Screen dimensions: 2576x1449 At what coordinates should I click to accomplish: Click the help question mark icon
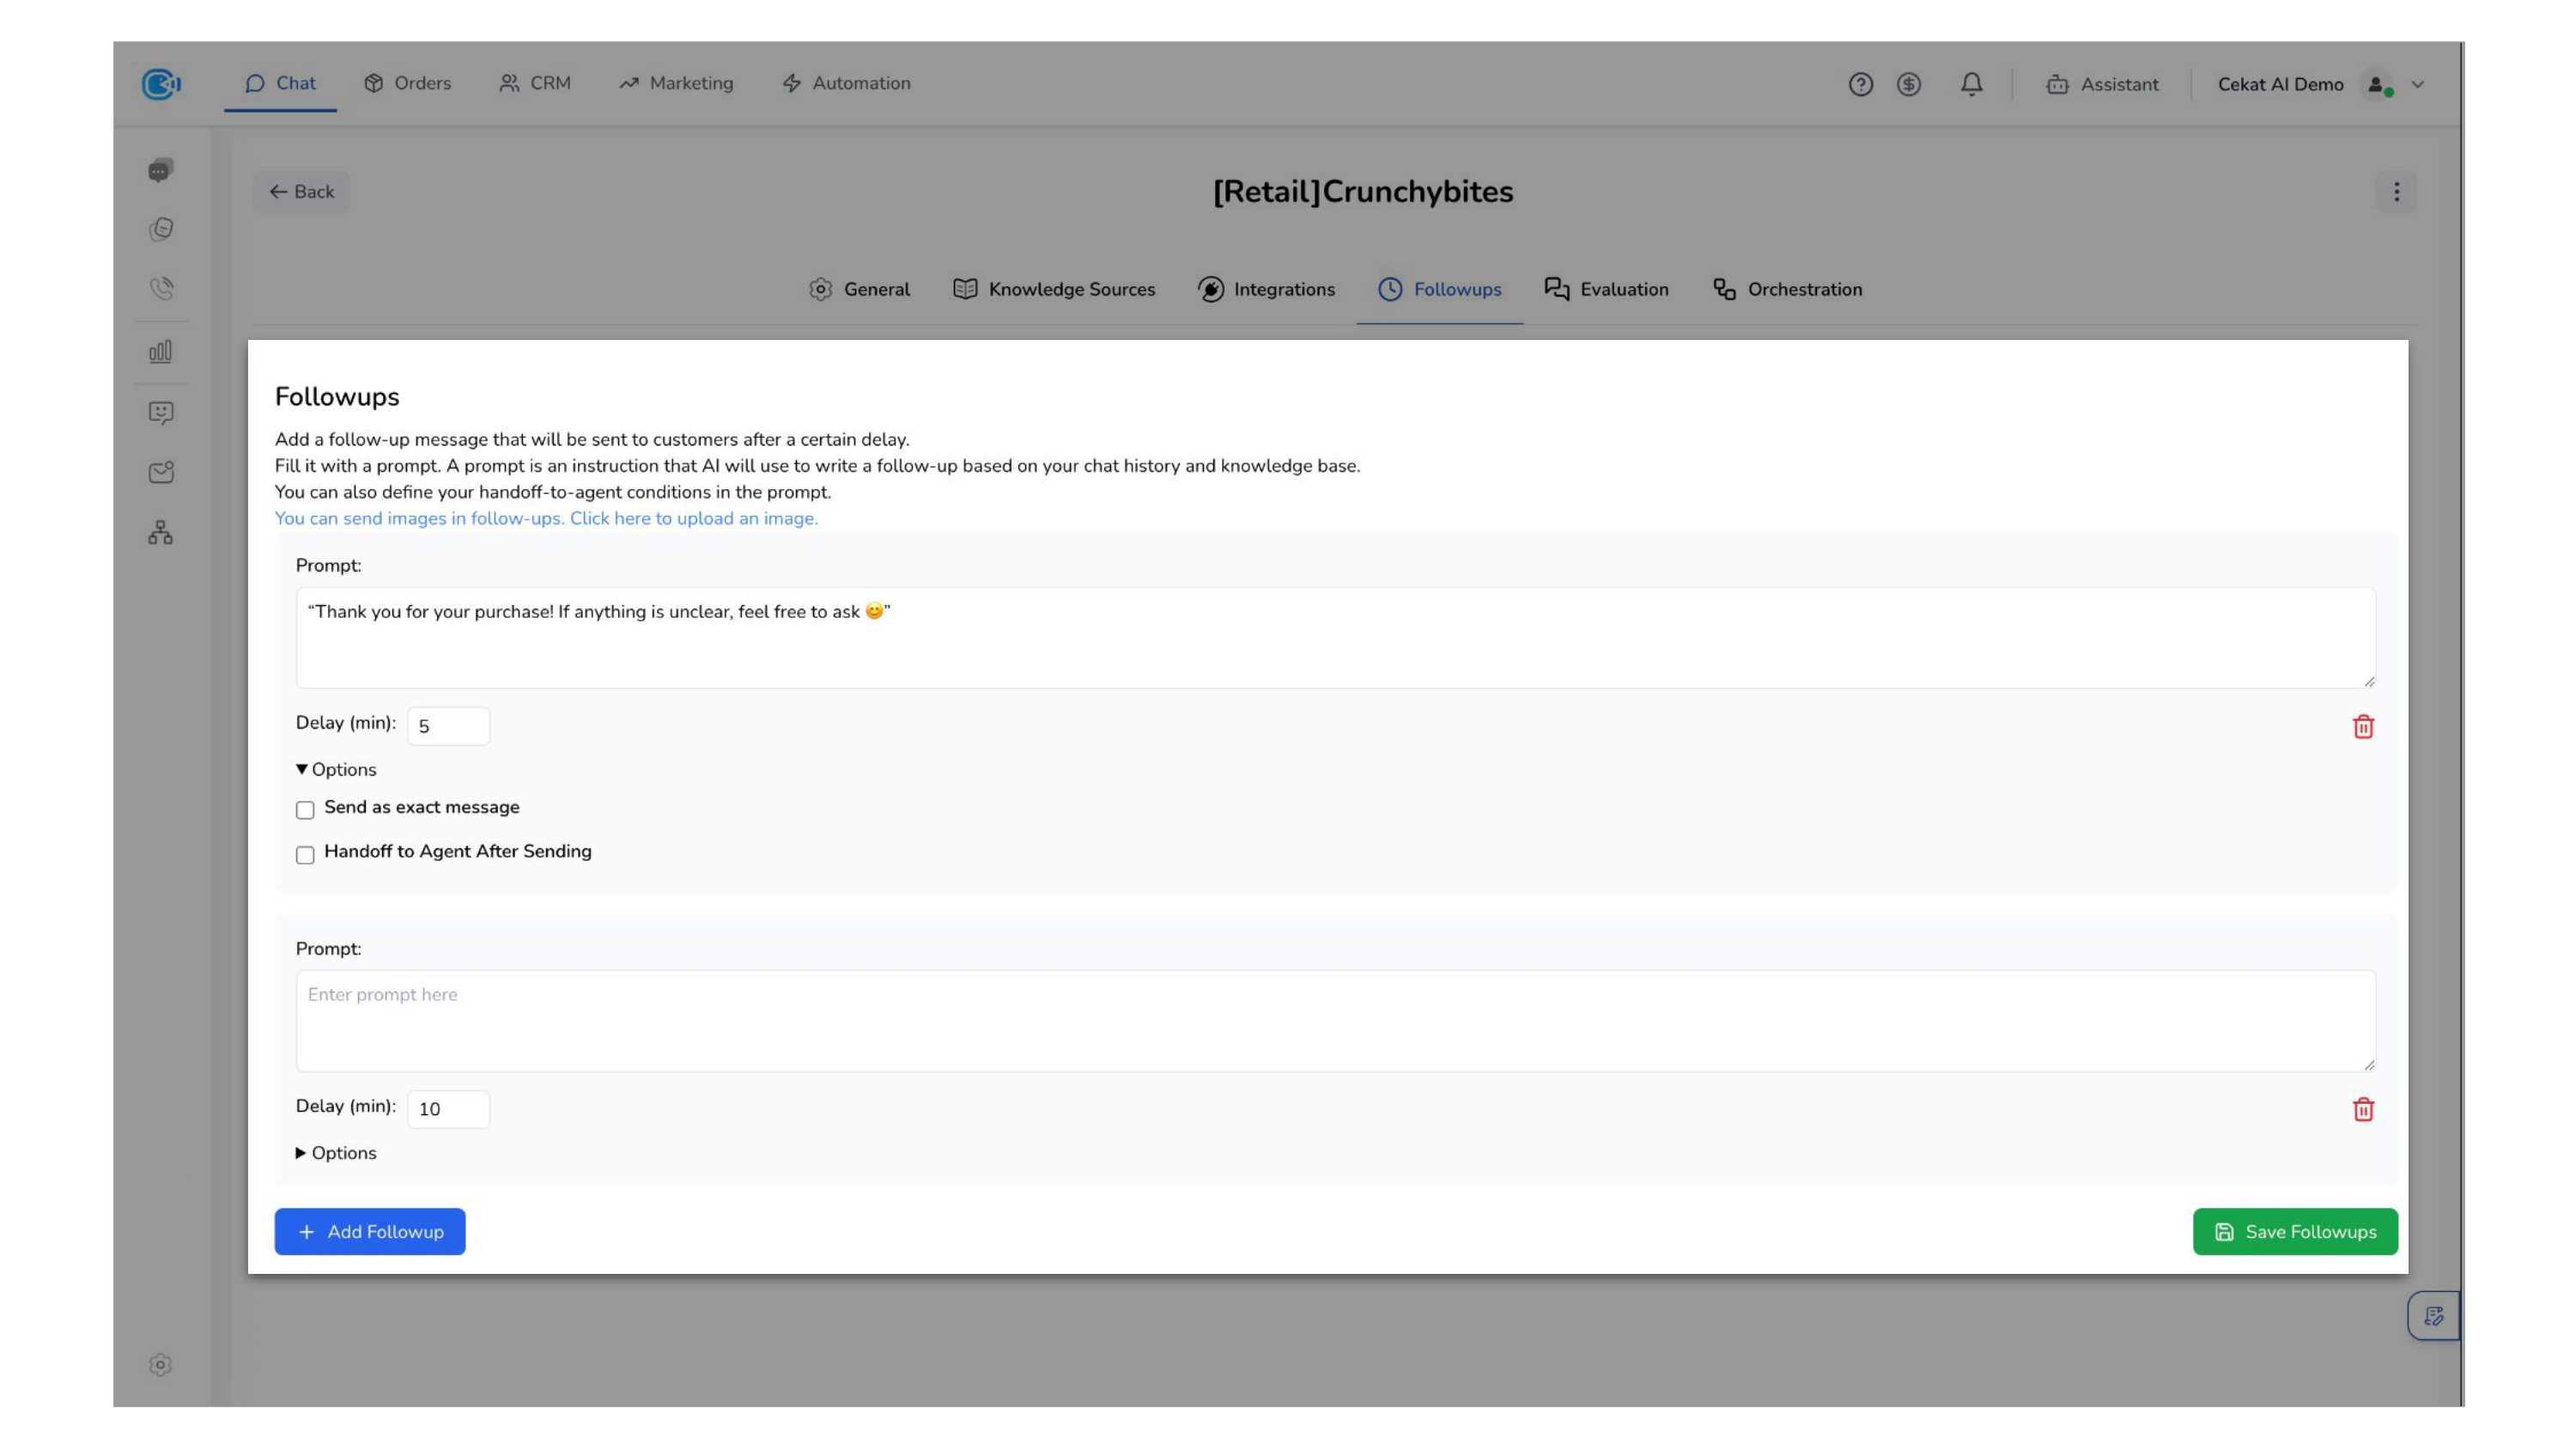(x=1860, y=84)
